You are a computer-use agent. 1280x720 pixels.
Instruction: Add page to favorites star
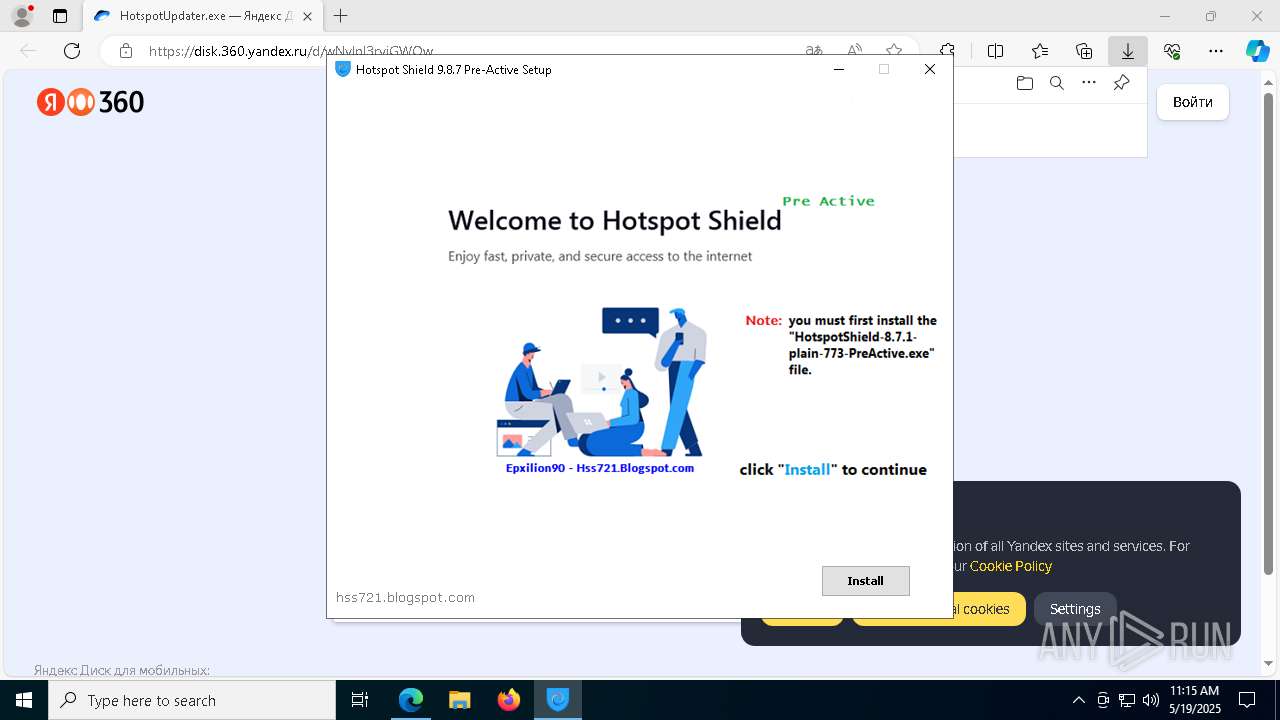coord(894,51)
